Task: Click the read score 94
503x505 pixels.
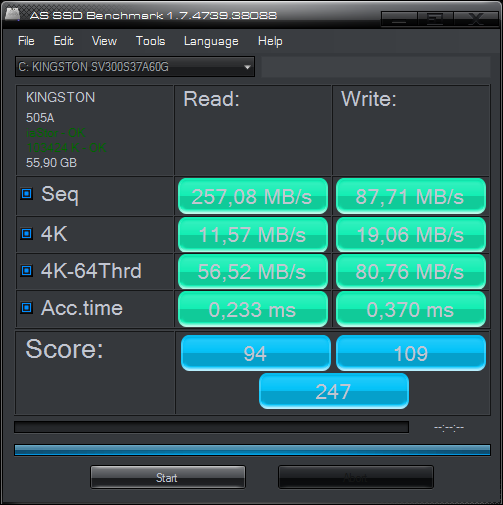Action: (256, 353)
